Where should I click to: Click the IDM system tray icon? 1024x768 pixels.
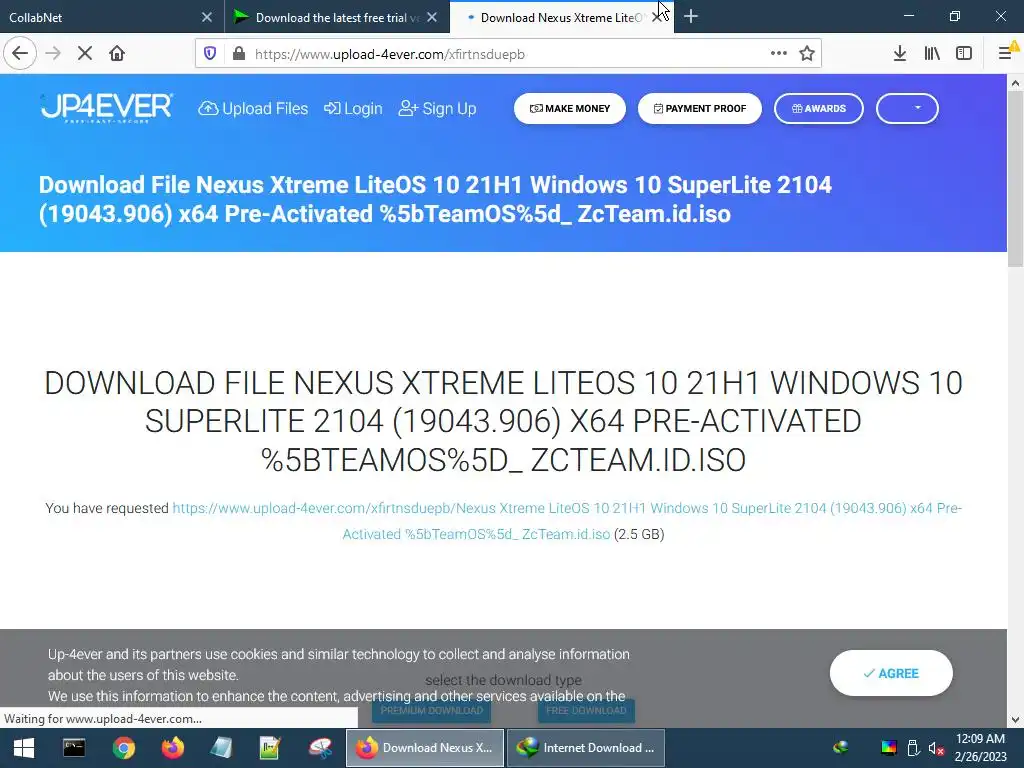[840, 748]
